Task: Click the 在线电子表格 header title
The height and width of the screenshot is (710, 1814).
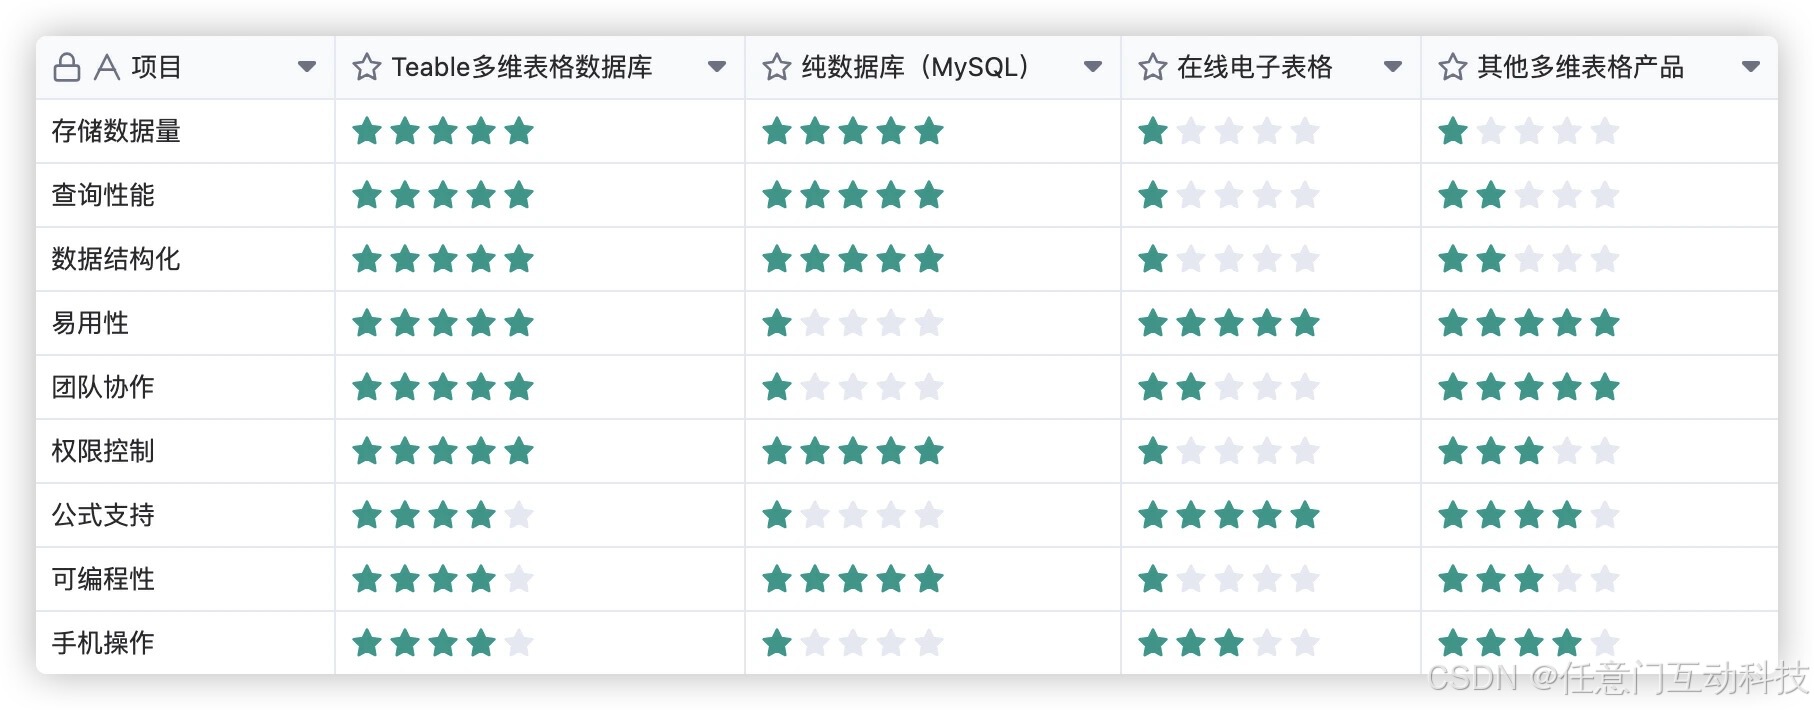Action: (1255, 67)
